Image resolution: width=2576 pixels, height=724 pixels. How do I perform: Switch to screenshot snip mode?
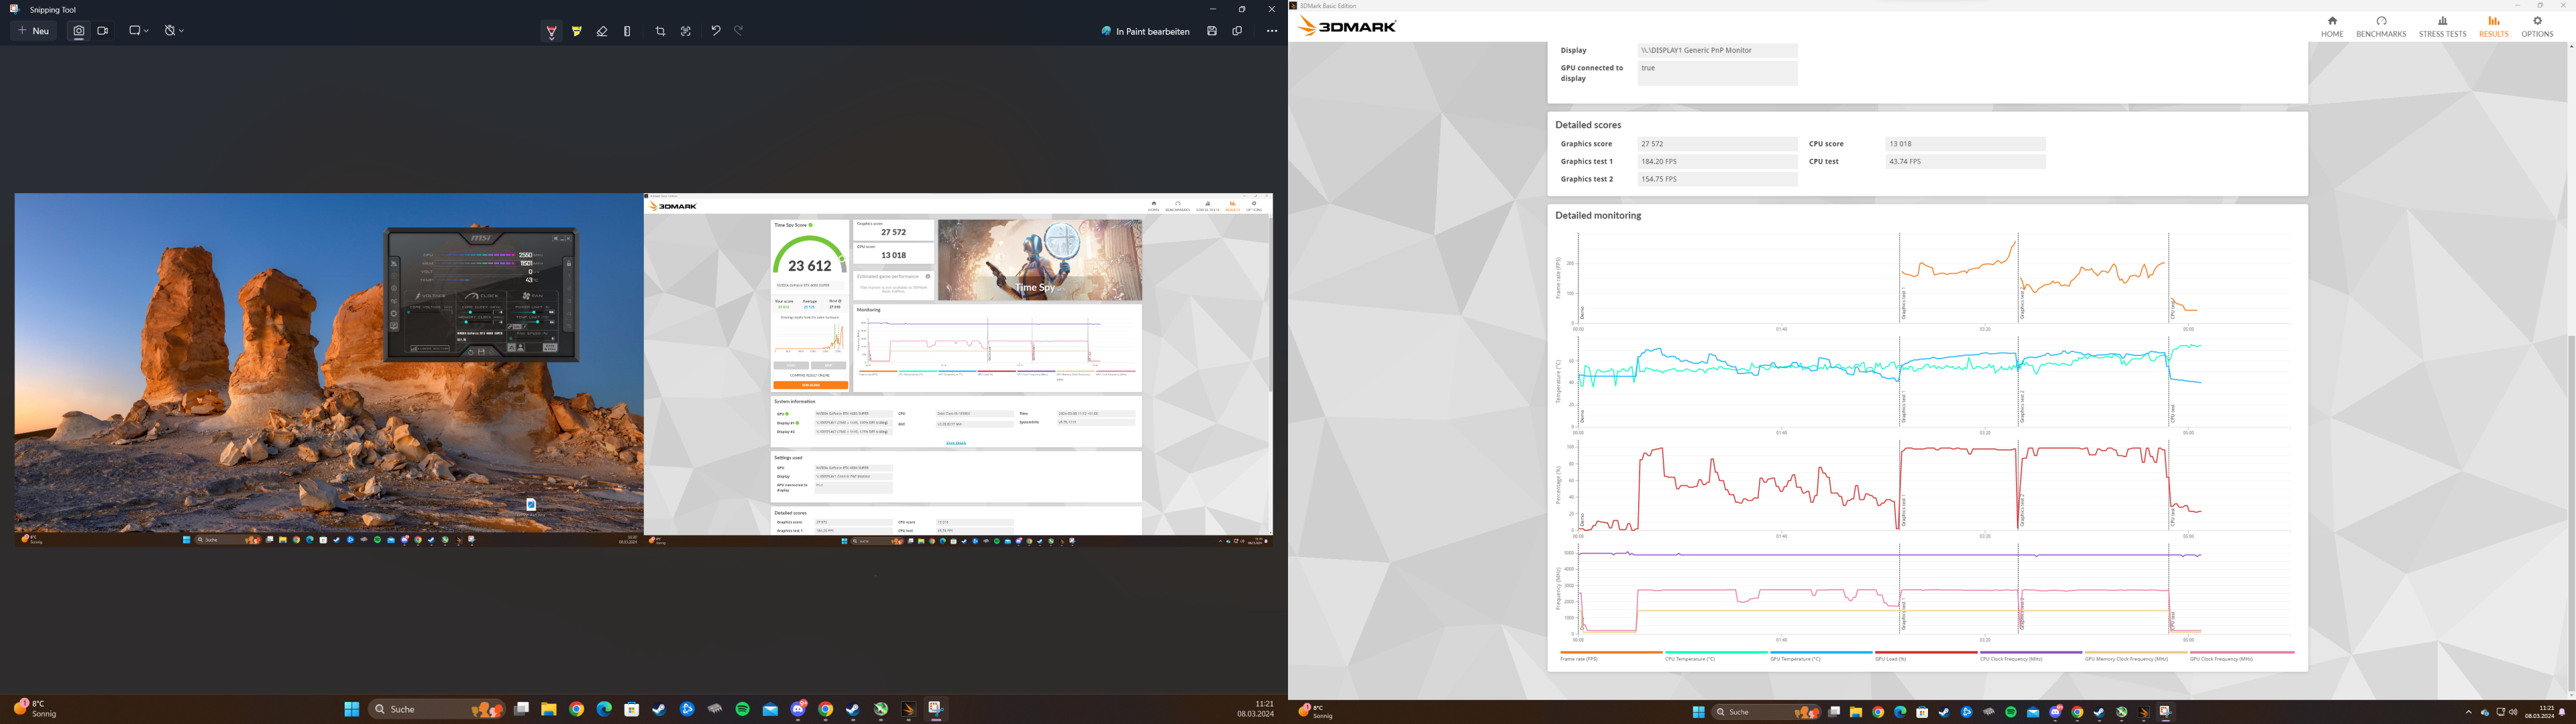[79, 31]
